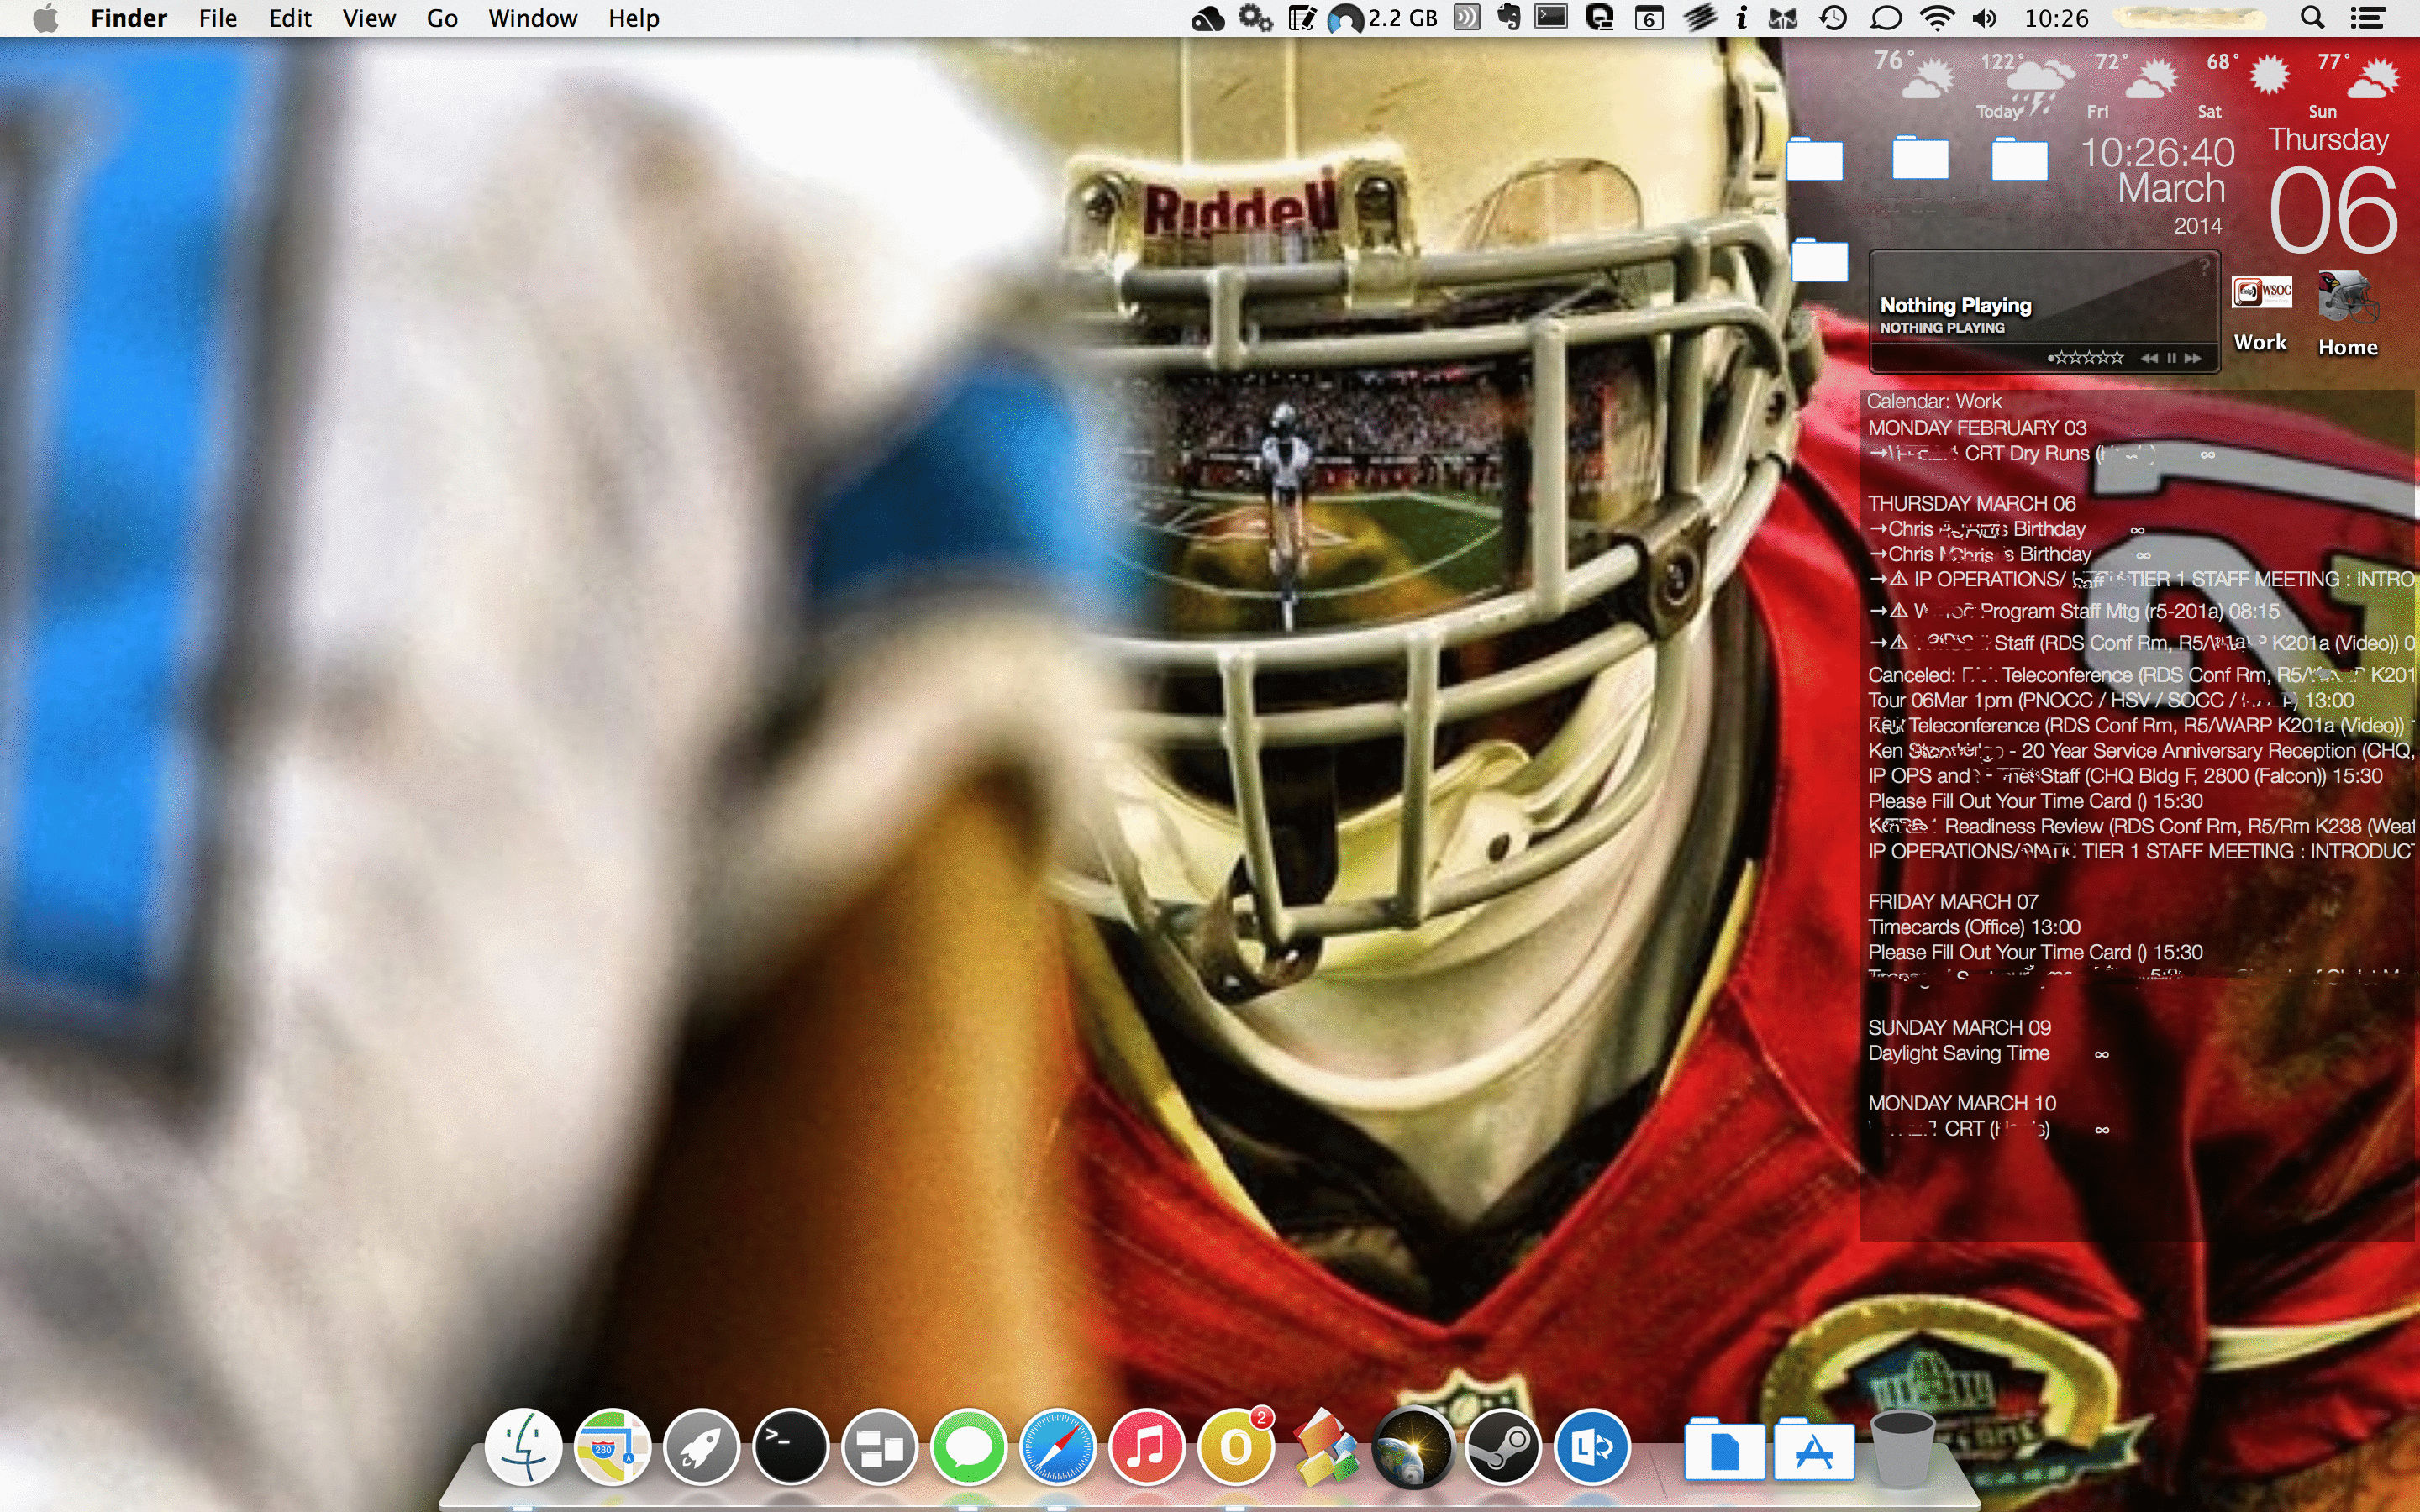Launch Maps from the Dock
Viewport: 2420px width, 1512px height.
coord(612,1447)
